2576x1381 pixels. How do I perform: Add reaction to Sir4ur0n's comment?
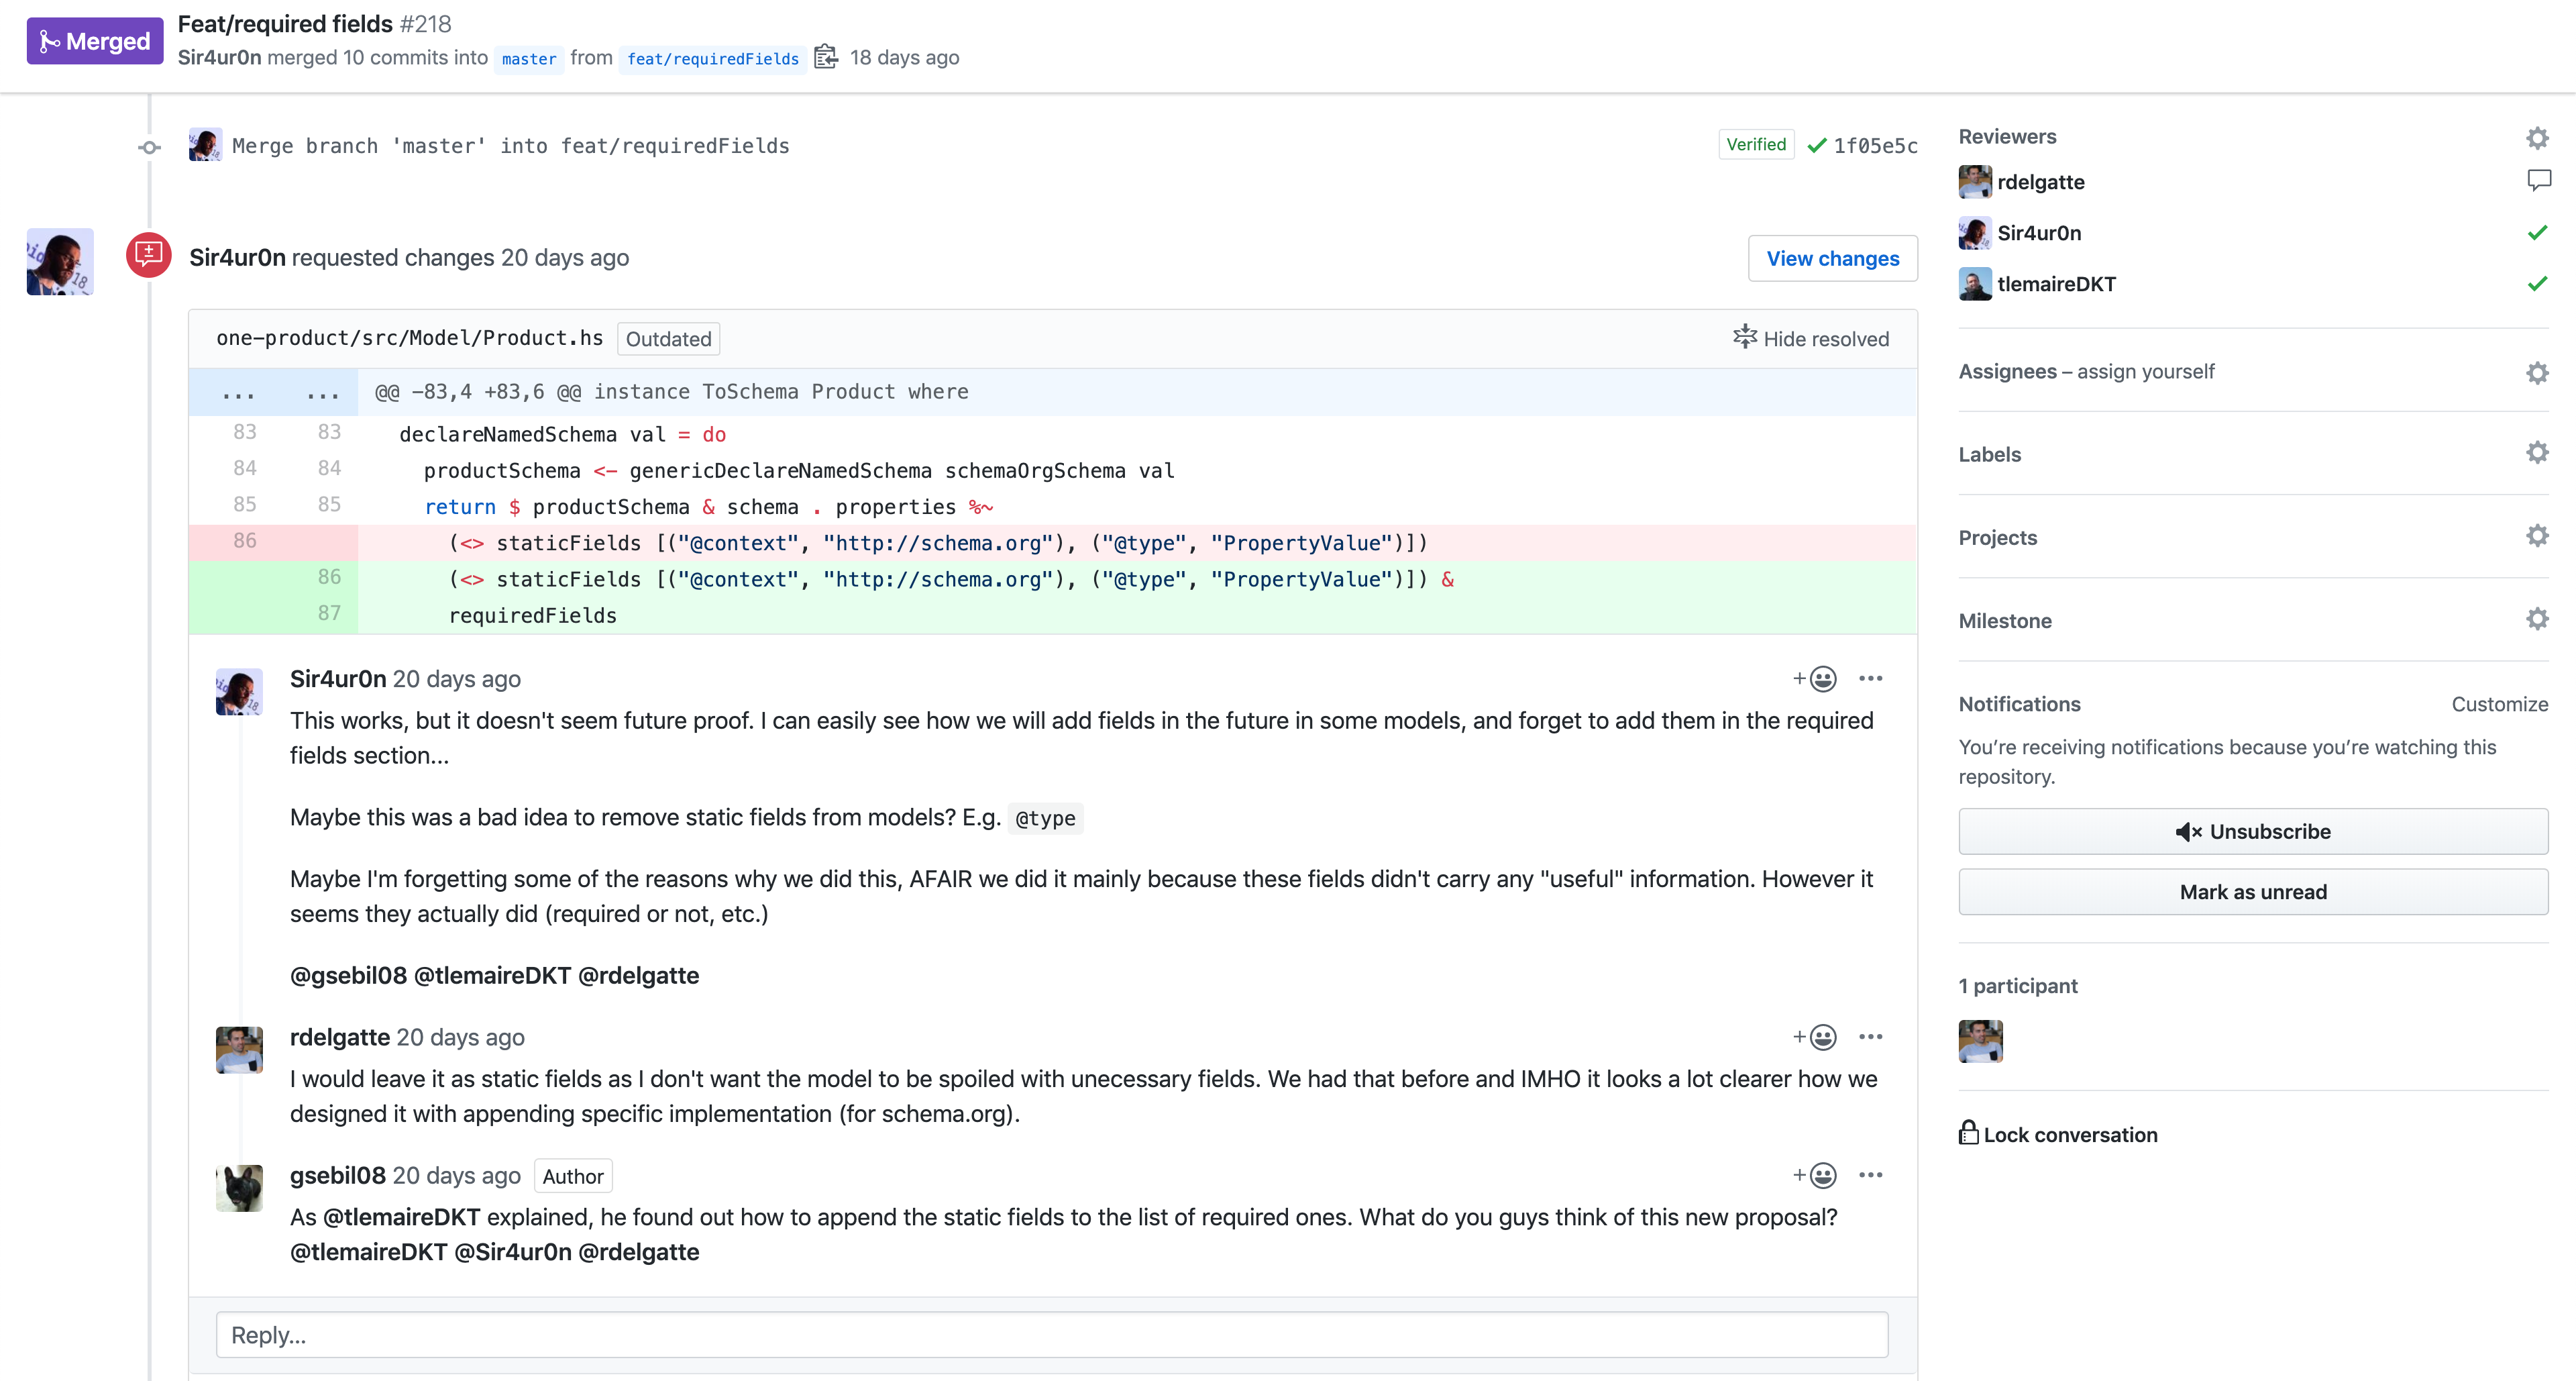pos(1814,679)
